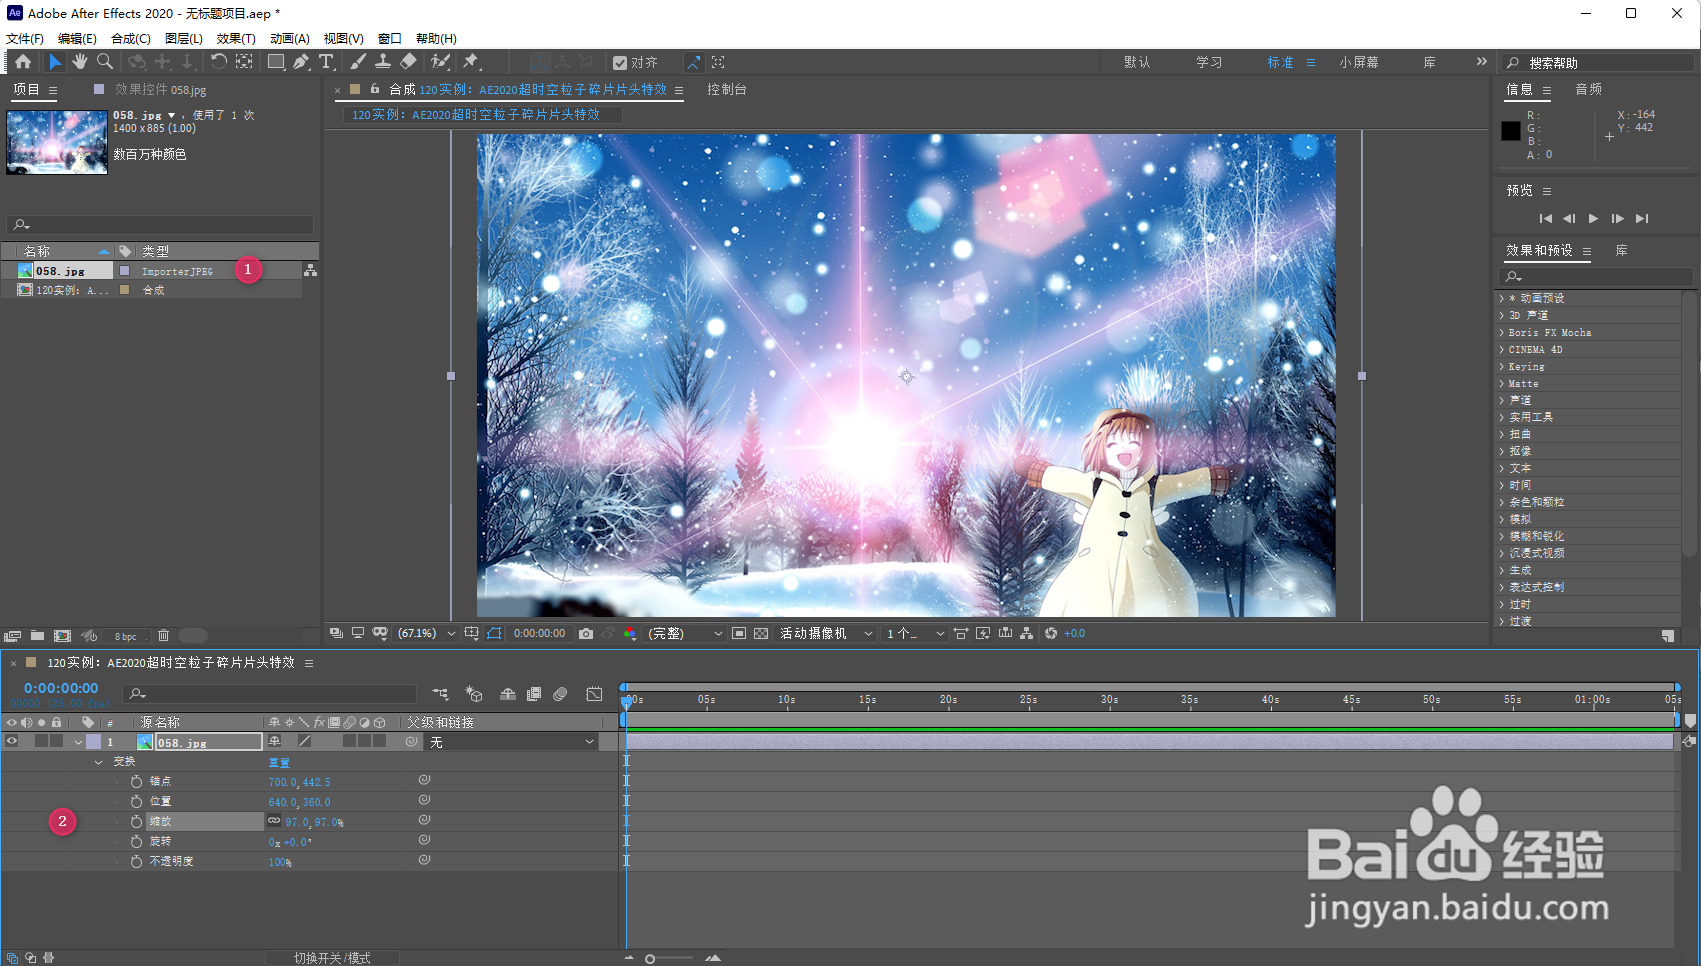The image size is (1701, 966).
Task: Select the Roto Brush tool
Action: point(440,62)
